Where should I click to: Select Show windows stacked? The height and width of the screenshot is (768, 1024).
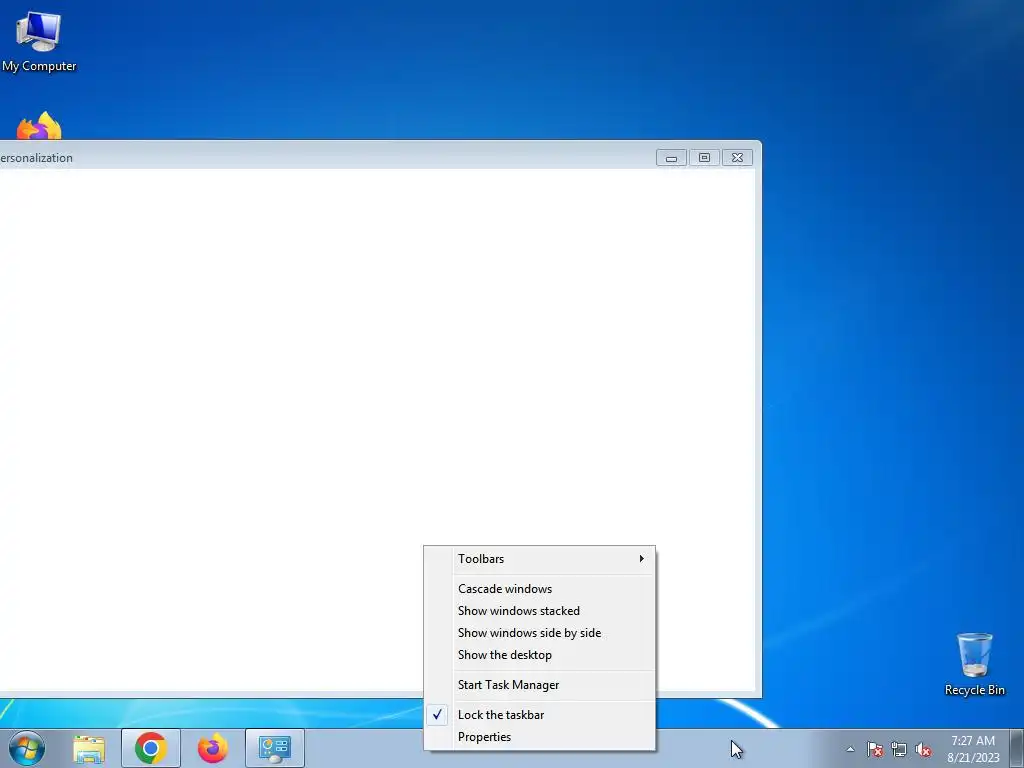[x=539, y=611]
